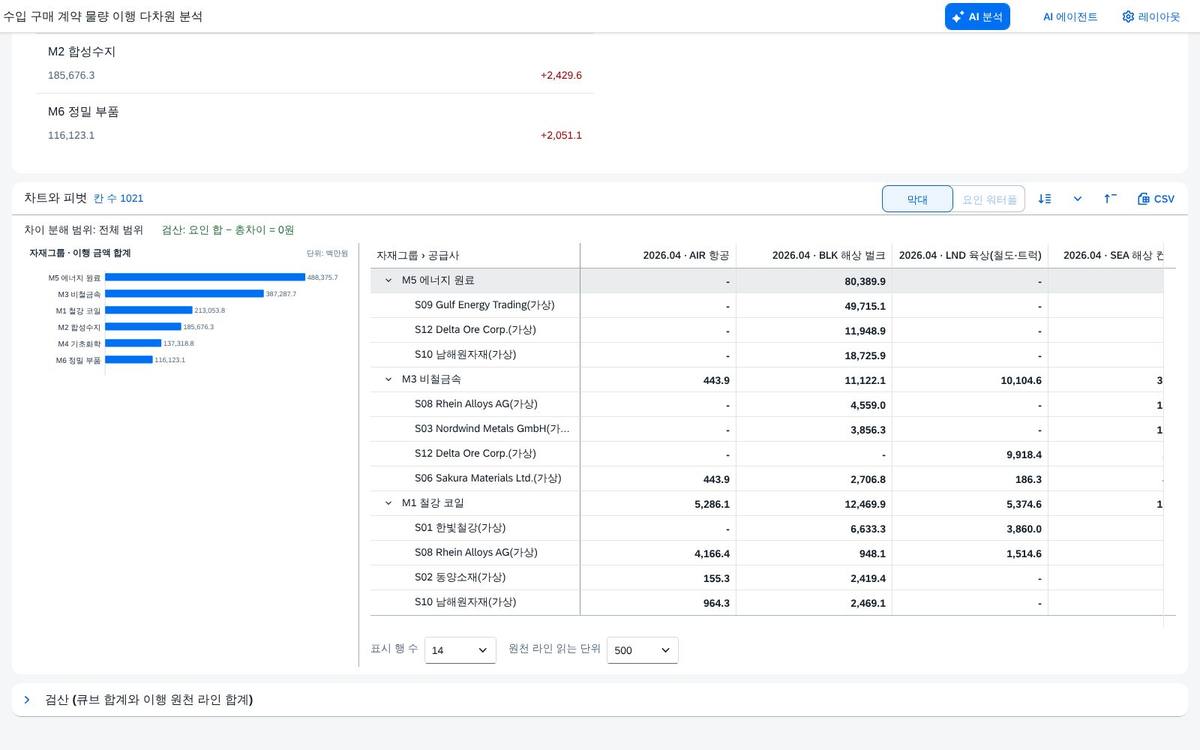Select the 막대 chart view
This screenshot has width=1200, height=750.
pyautogui.click(x=917, y=199)
